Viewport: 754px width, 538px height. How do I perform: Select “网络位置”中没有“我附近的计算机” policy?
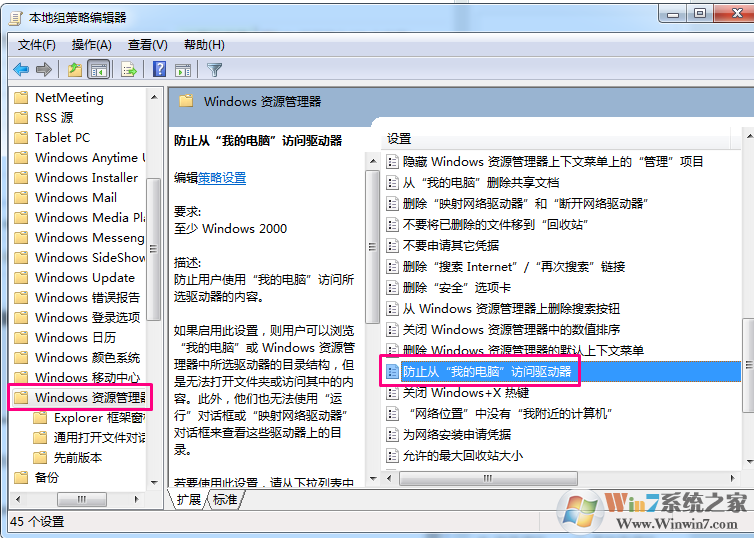510,413
